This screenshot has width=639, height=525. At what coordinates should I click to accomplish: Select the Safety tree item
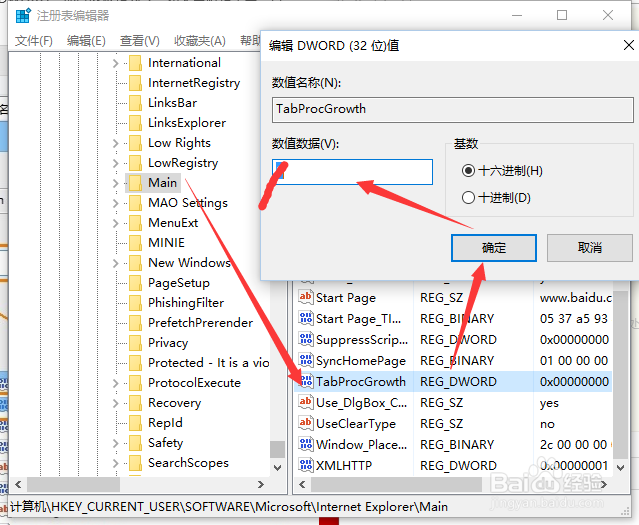165,443
